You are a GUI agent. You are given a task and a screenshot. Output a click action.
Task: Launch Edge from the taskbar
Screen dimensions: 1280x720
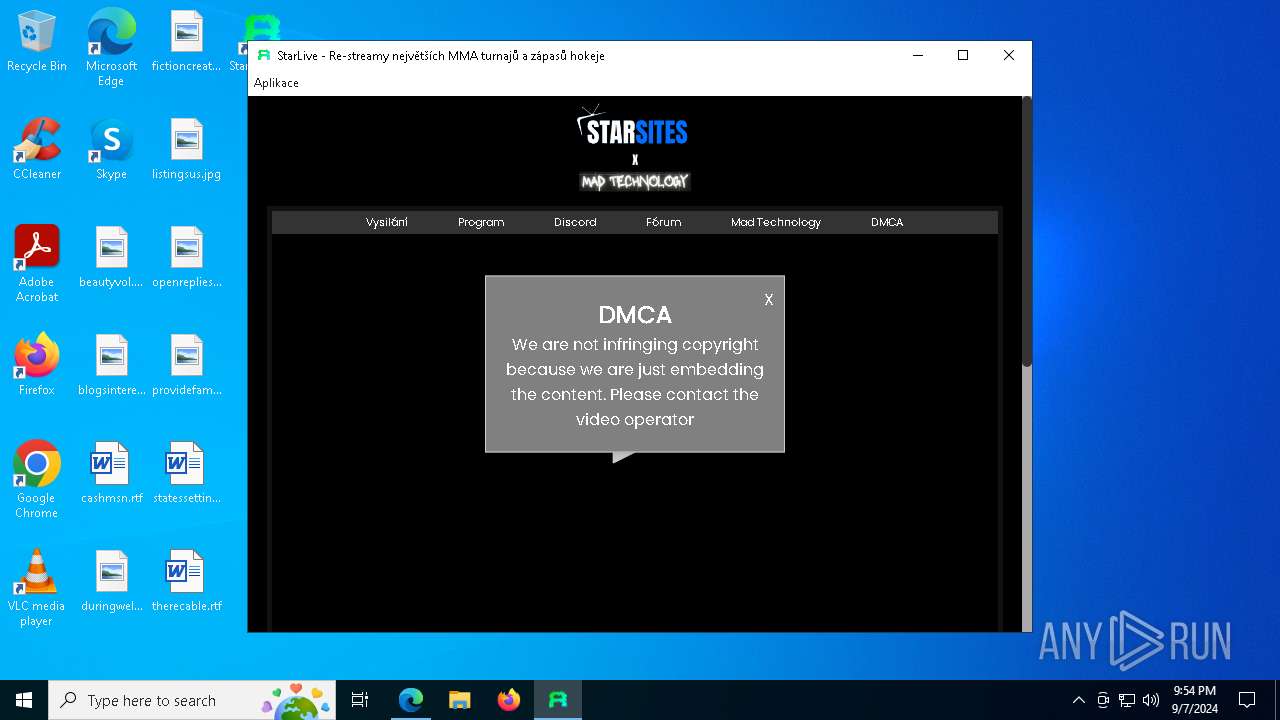[x=411, y=700]
